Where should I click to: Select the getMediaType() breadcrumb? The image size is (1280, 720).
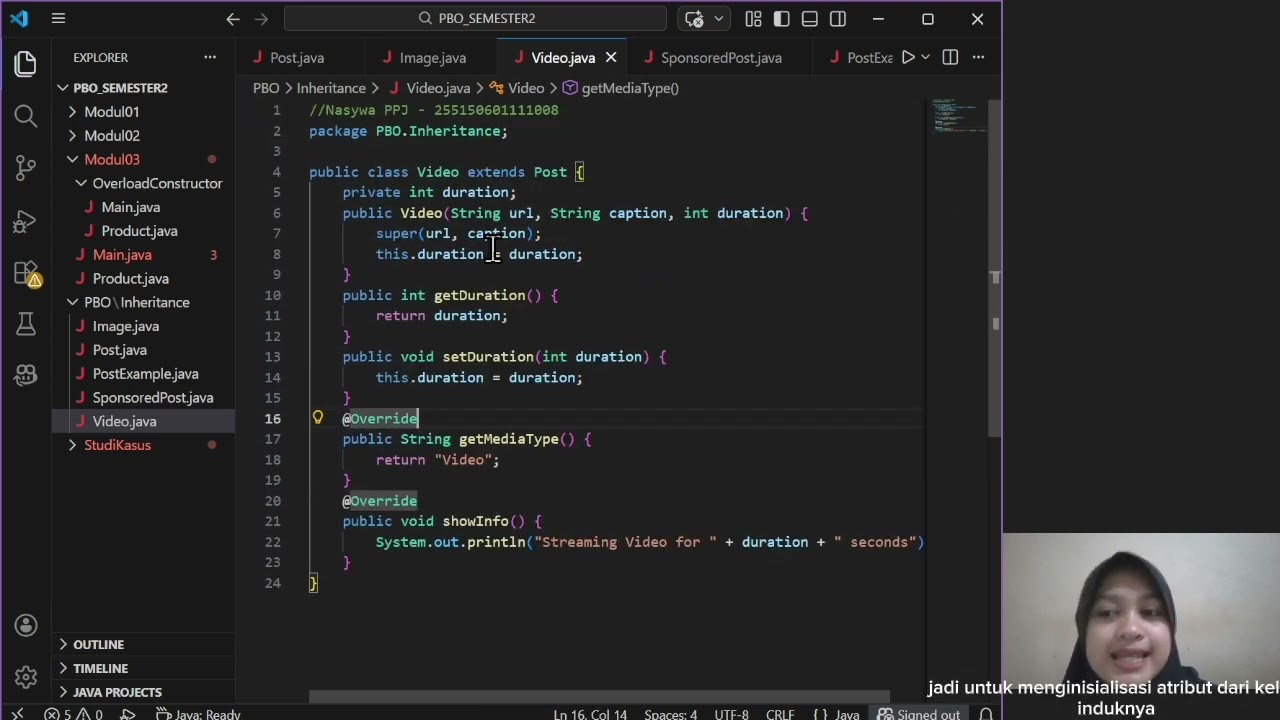[x=630, y=88]
